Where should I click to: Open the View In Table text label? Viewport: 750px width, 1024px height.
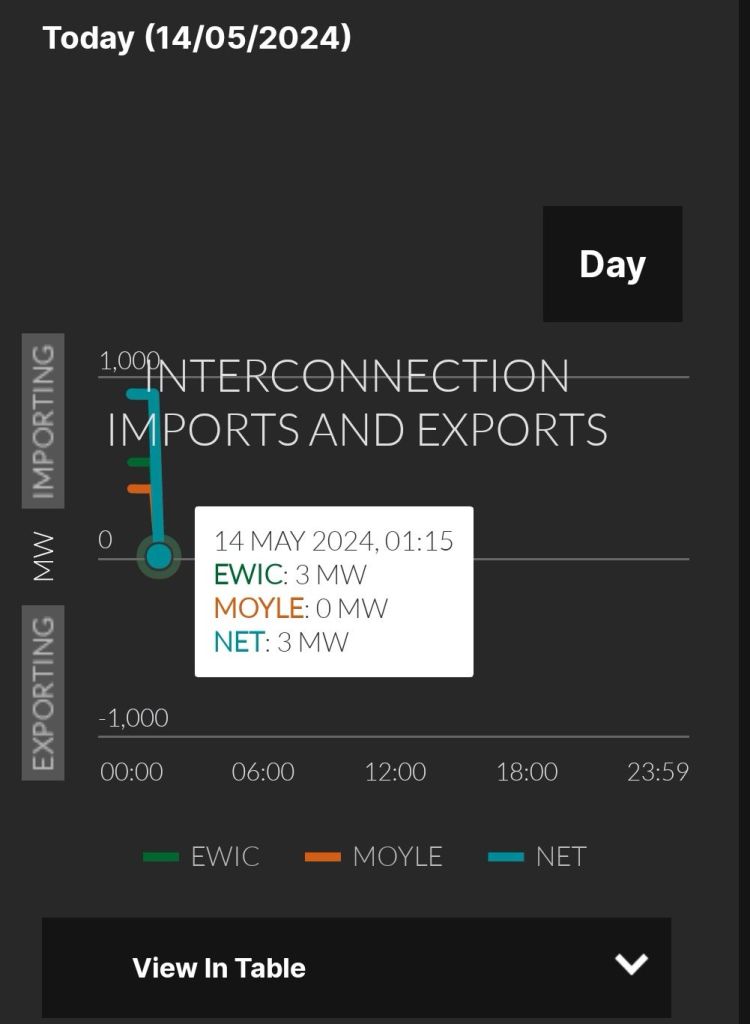pos(219,968)
